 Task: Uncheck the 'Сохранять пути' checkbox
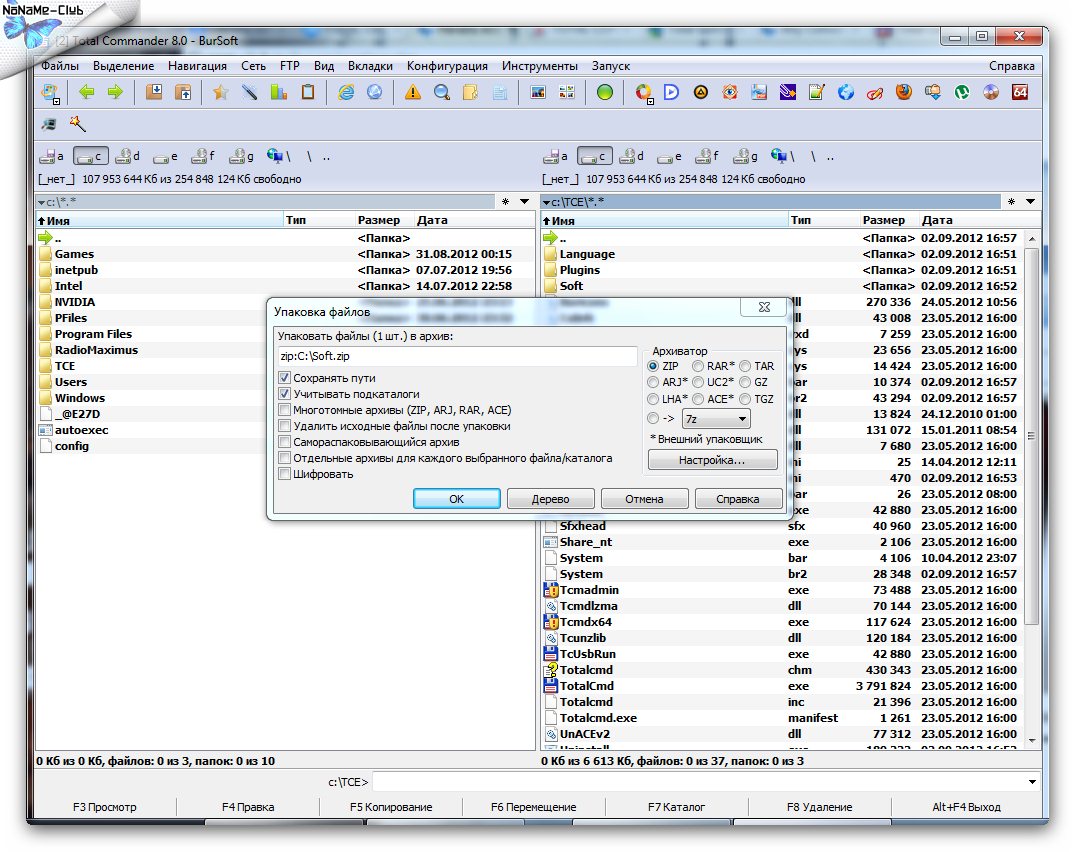[285, 378]
